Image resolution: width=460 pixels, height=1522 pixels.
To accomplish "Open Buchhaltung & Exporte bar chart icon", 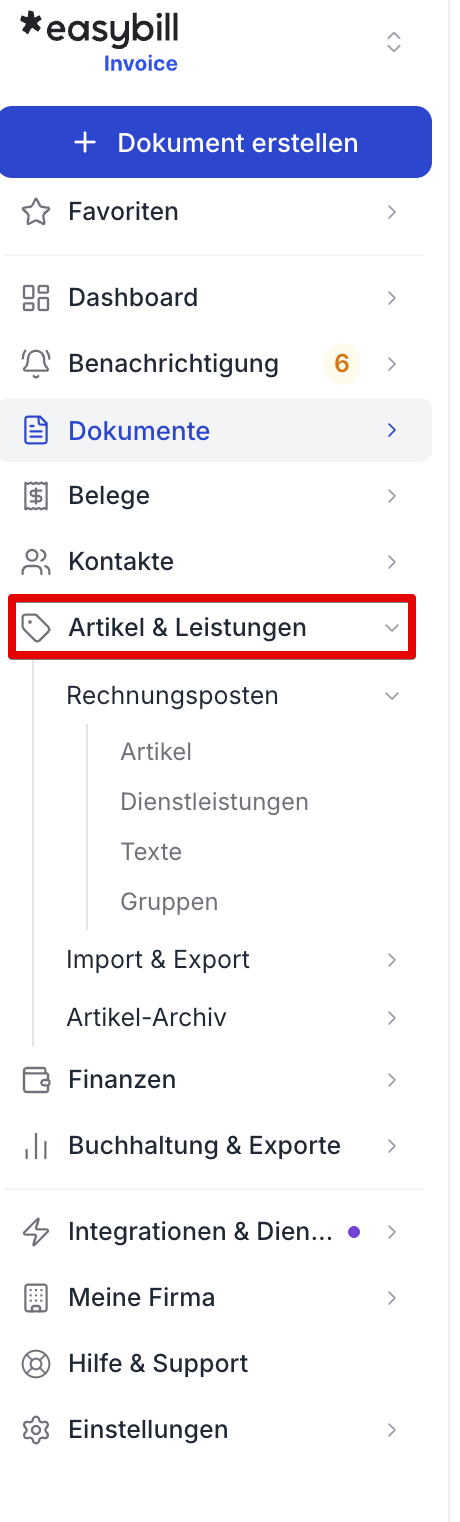I will (36, 1146).
